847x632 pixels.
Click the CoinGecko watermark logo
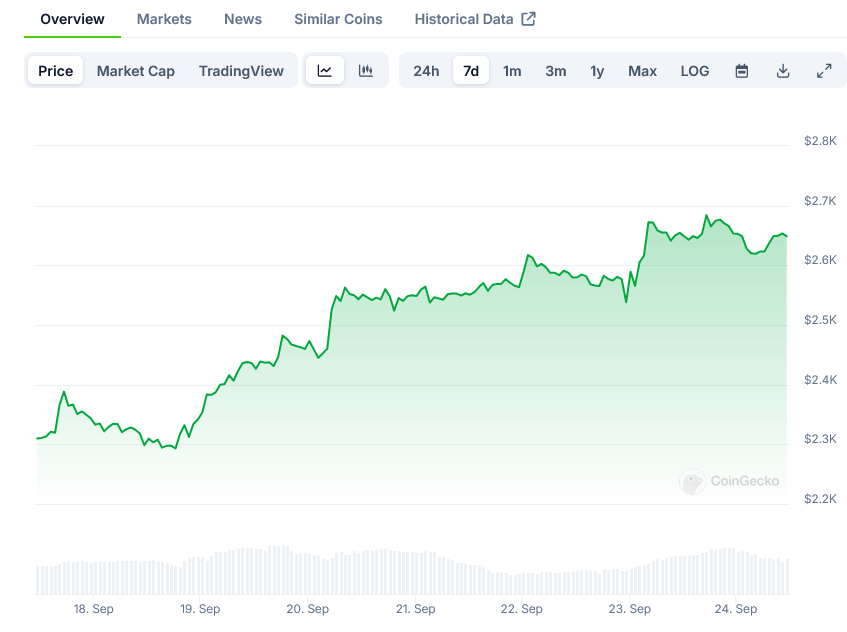[730, 481]
